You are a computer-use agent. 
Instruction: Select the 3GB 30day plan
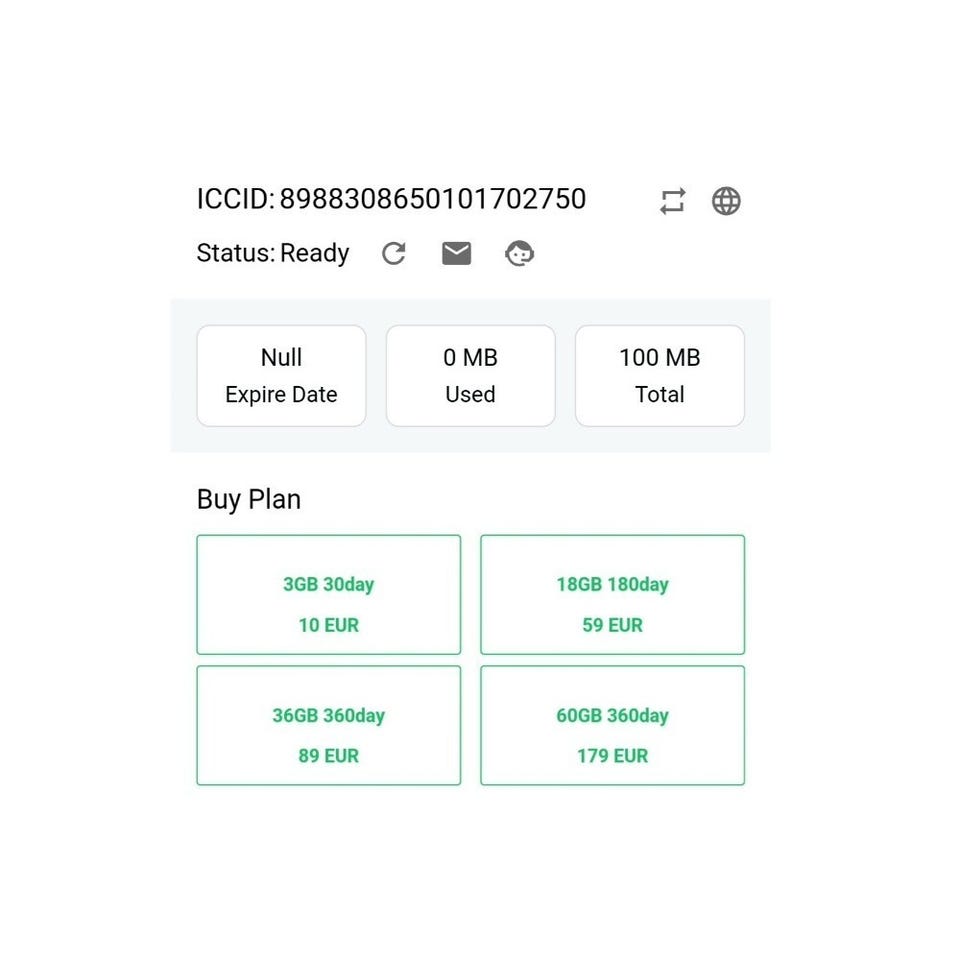point(329,594)
